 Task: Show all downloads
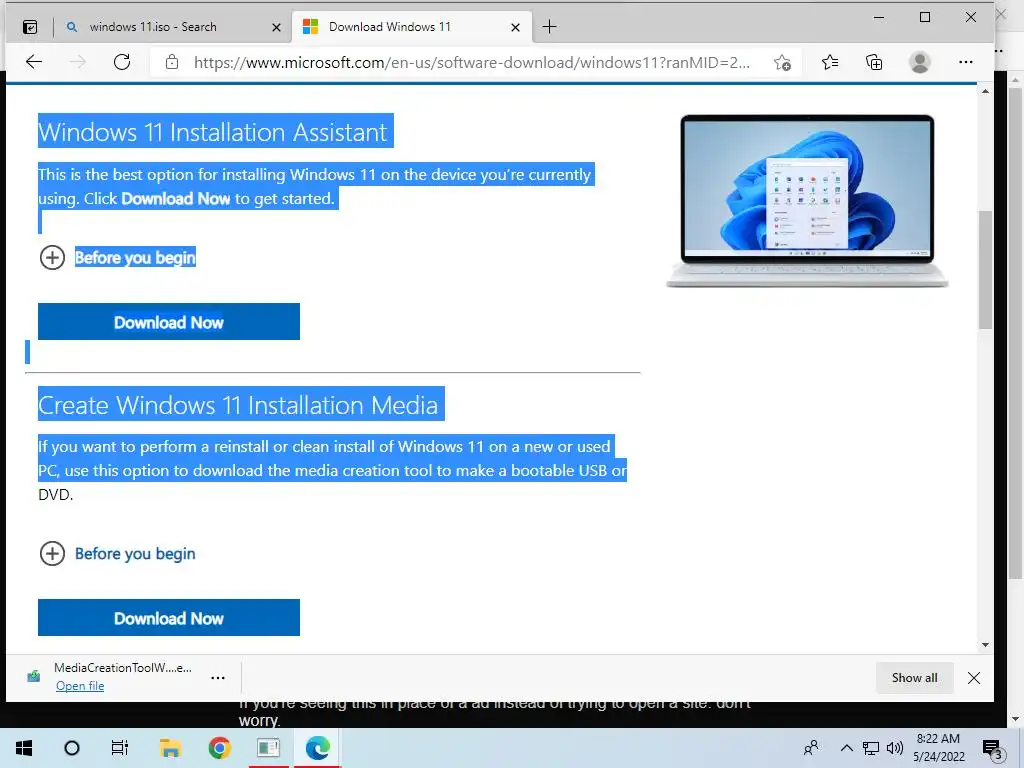click(914, 678)
